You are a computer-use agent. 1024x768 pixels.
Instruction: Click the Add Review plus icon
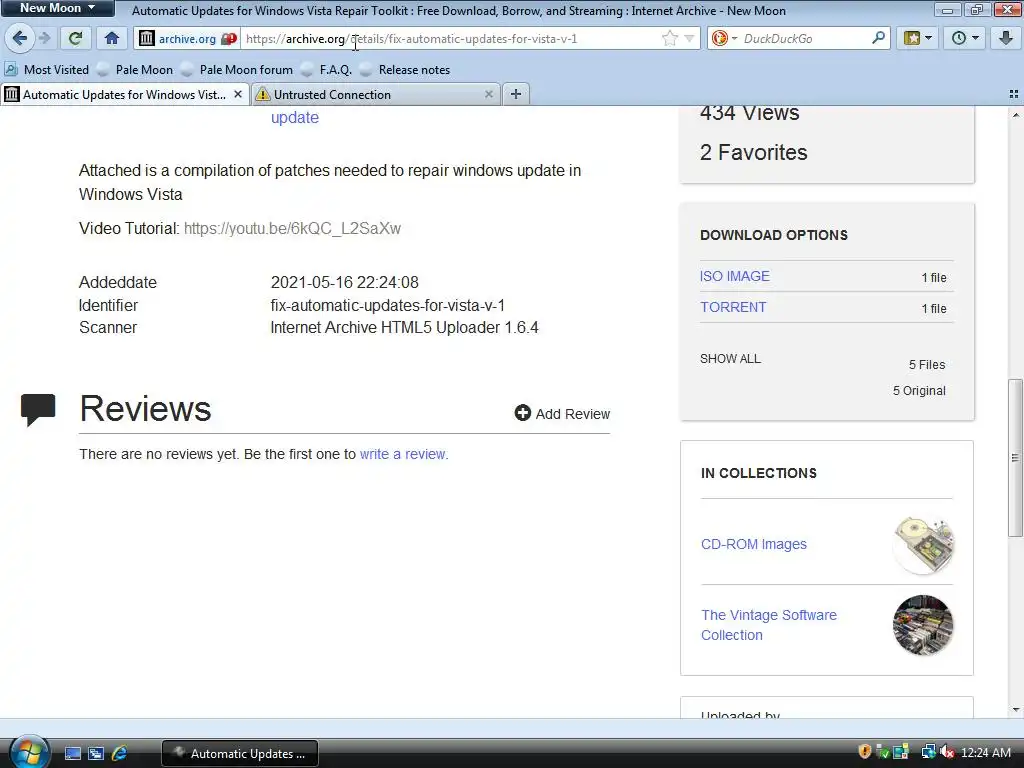tap(522, 413)
